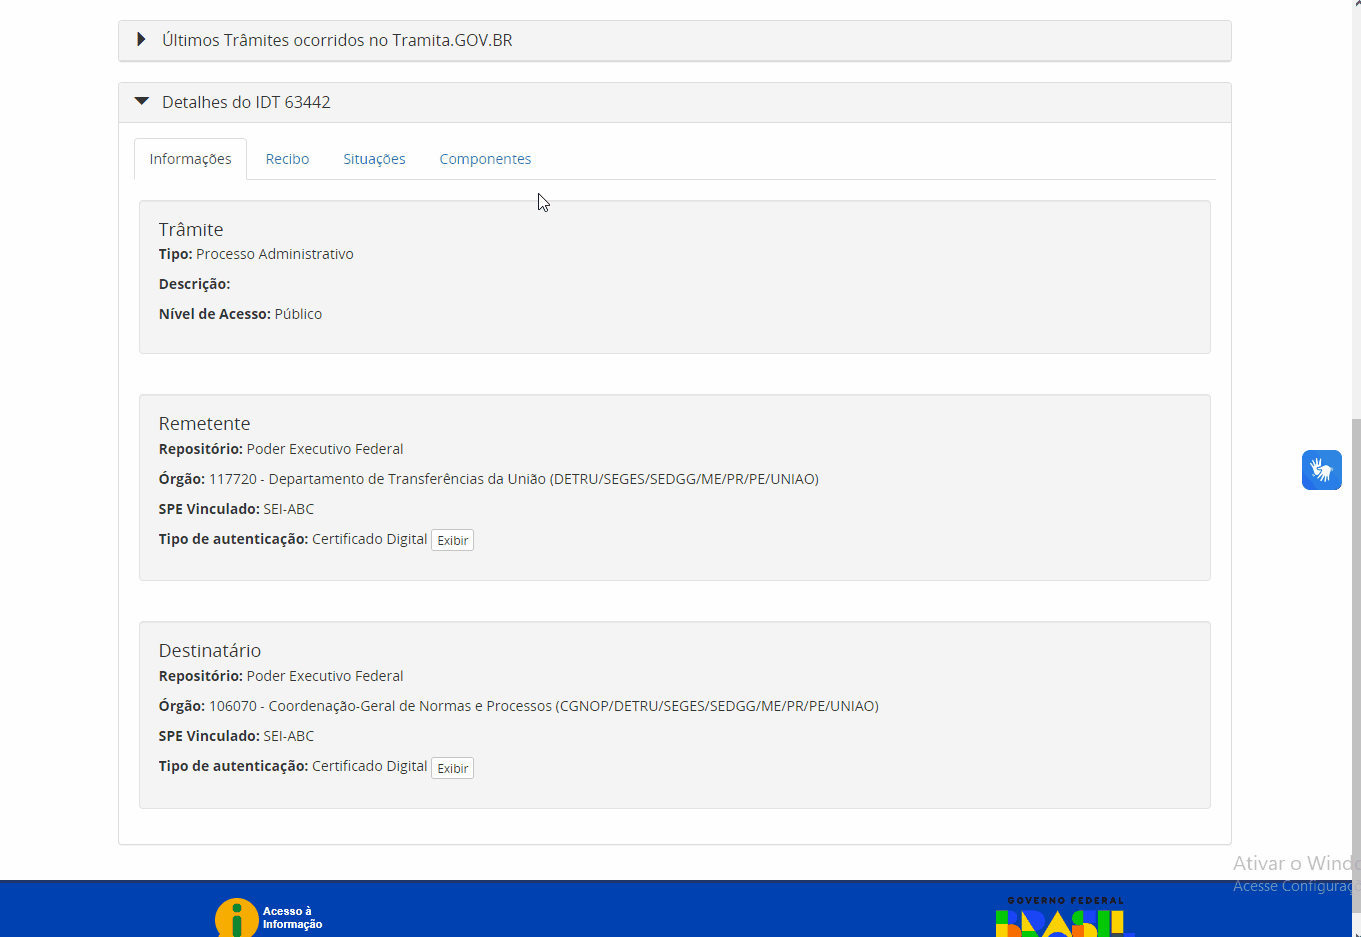Switch to the Recibo tab

pyautogui.click(x=287, y=159)
